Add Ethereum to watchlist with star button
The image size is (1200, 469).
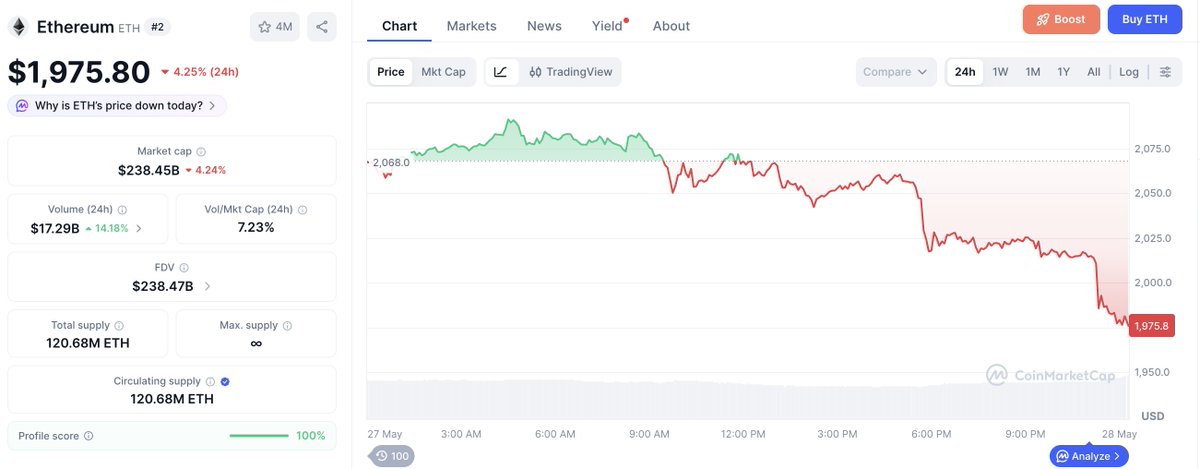coord(275,27)
